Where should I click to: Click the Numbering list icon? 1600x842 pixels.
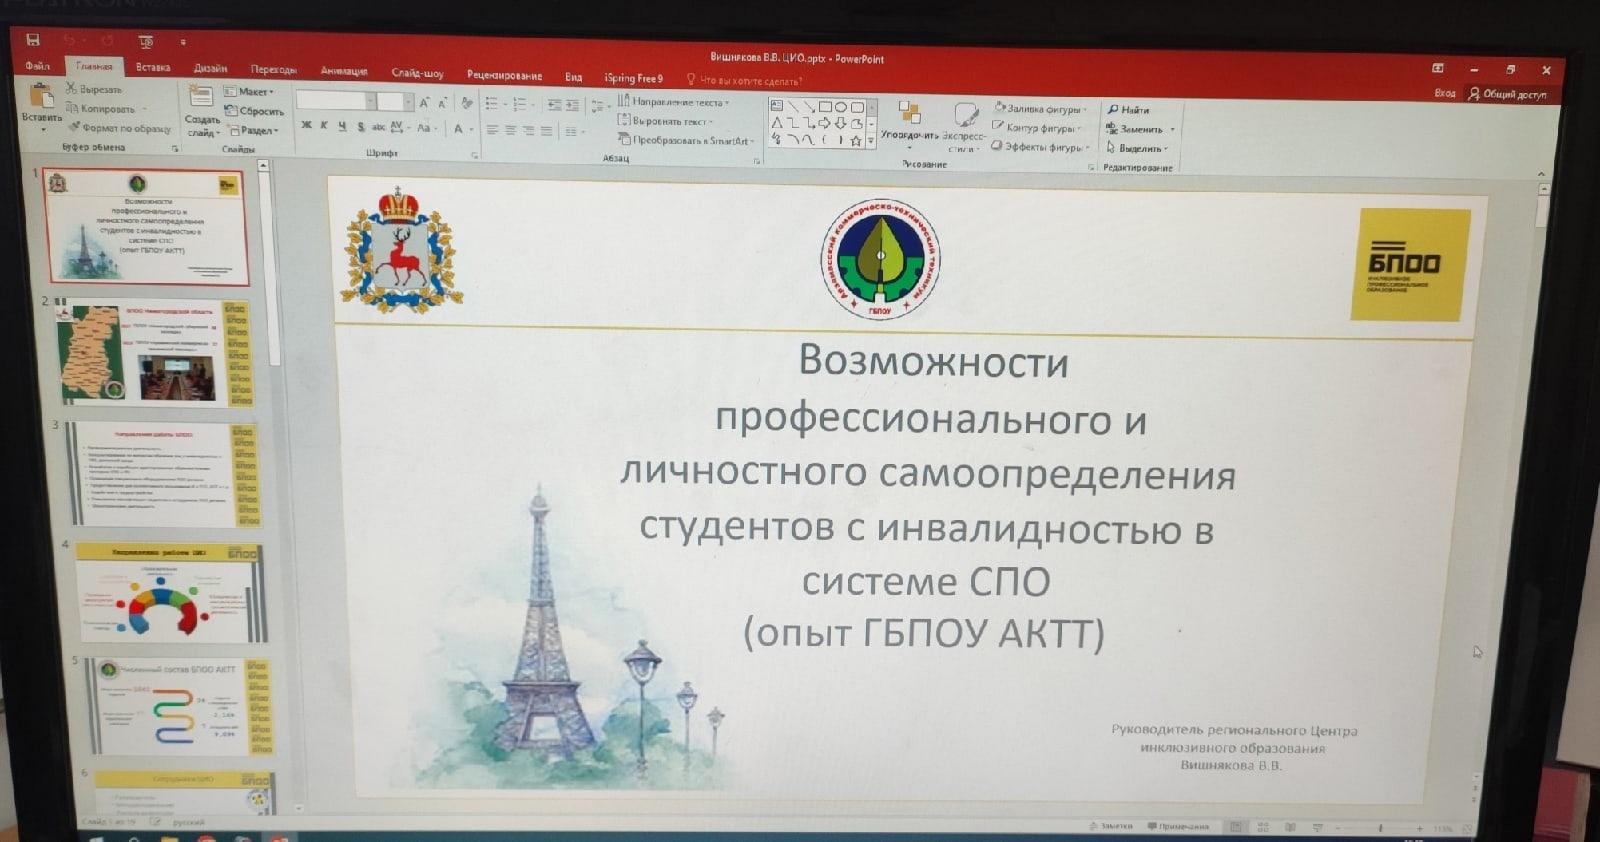519,104
